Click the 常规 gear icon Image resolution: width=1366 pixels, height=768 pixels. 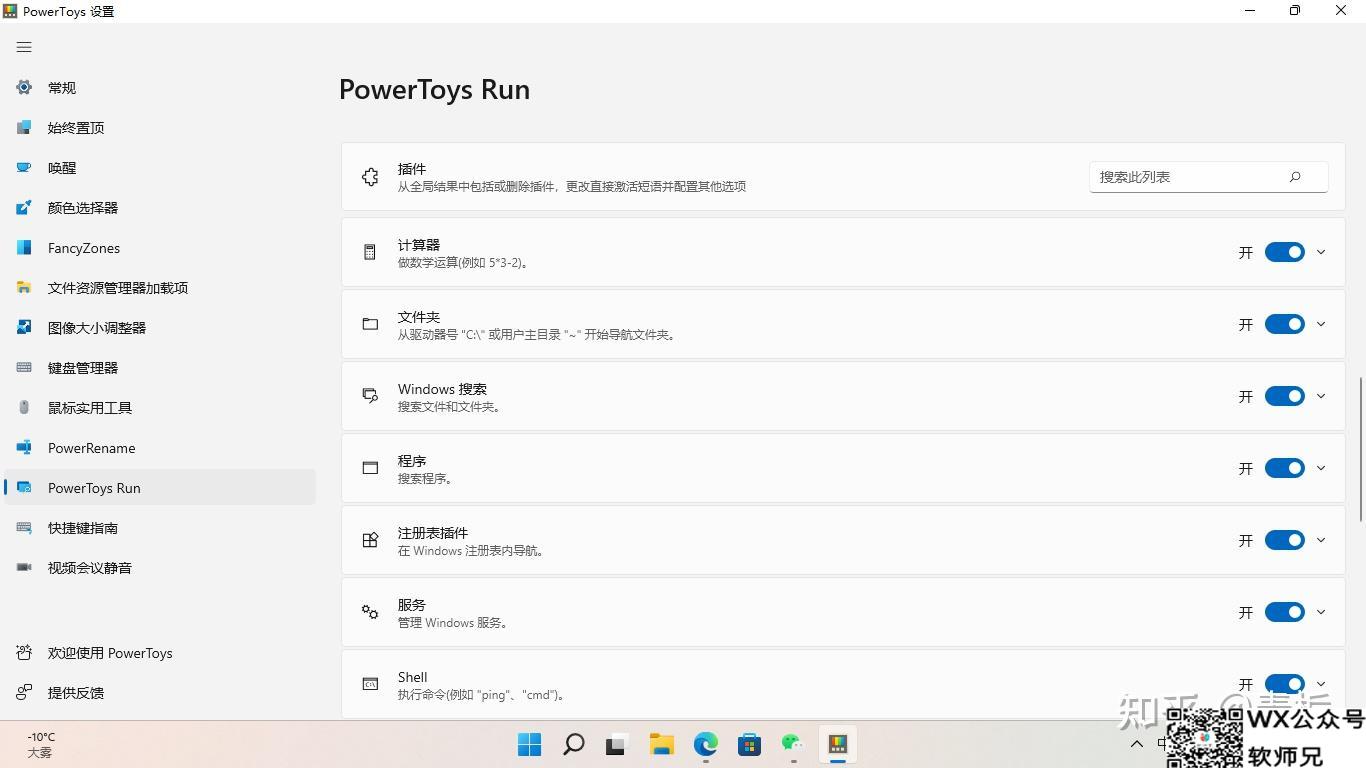click(x=24, y=88)
